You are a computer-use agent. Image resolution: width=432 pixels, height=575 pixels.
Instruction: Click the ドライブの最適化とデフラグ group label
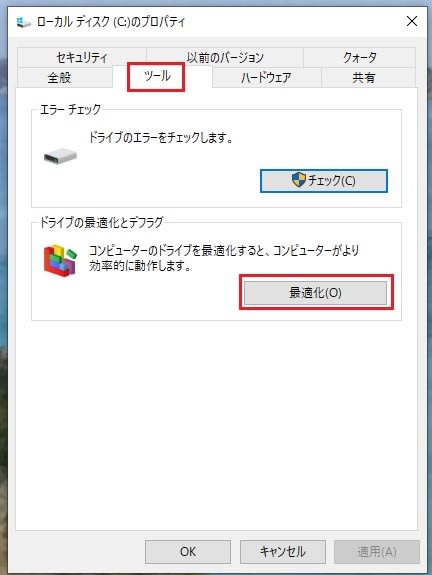coord(101,222)
